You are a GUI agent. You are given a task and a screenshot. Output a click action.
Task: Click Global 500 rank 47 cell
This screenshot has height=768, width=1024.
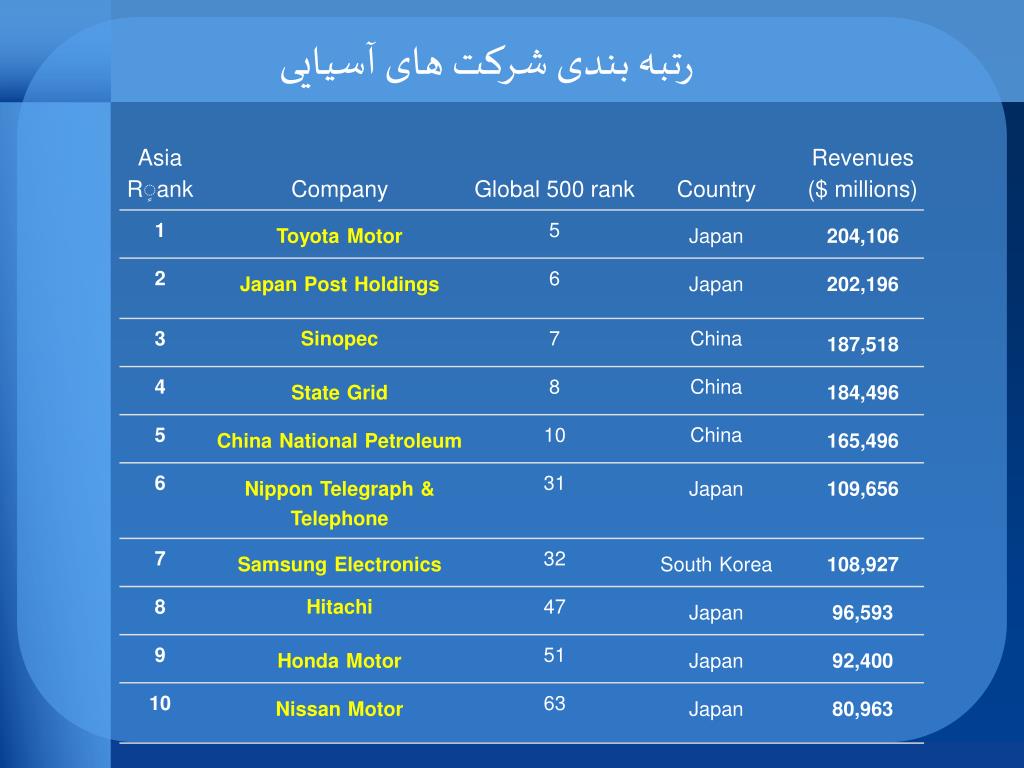(554, 607)
